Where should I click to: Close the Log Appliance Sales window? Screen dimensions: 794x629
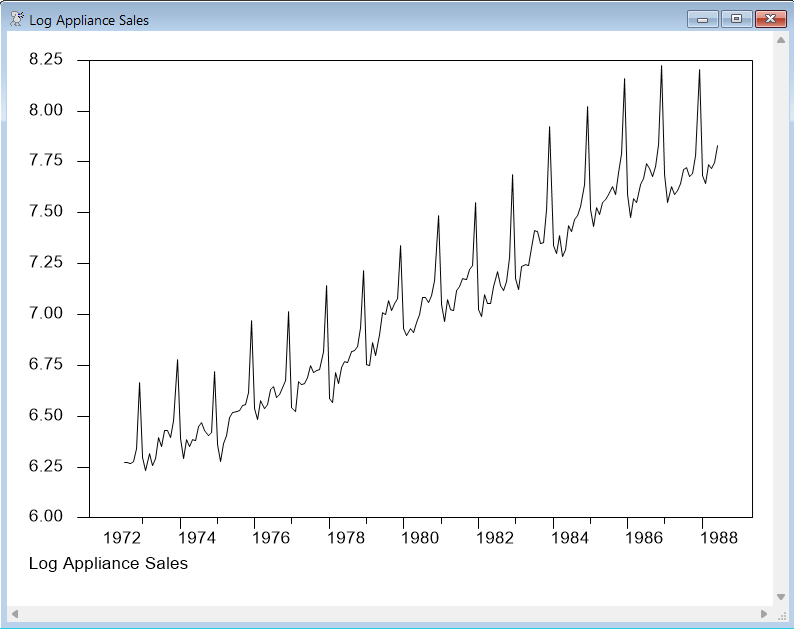point(770,19)
